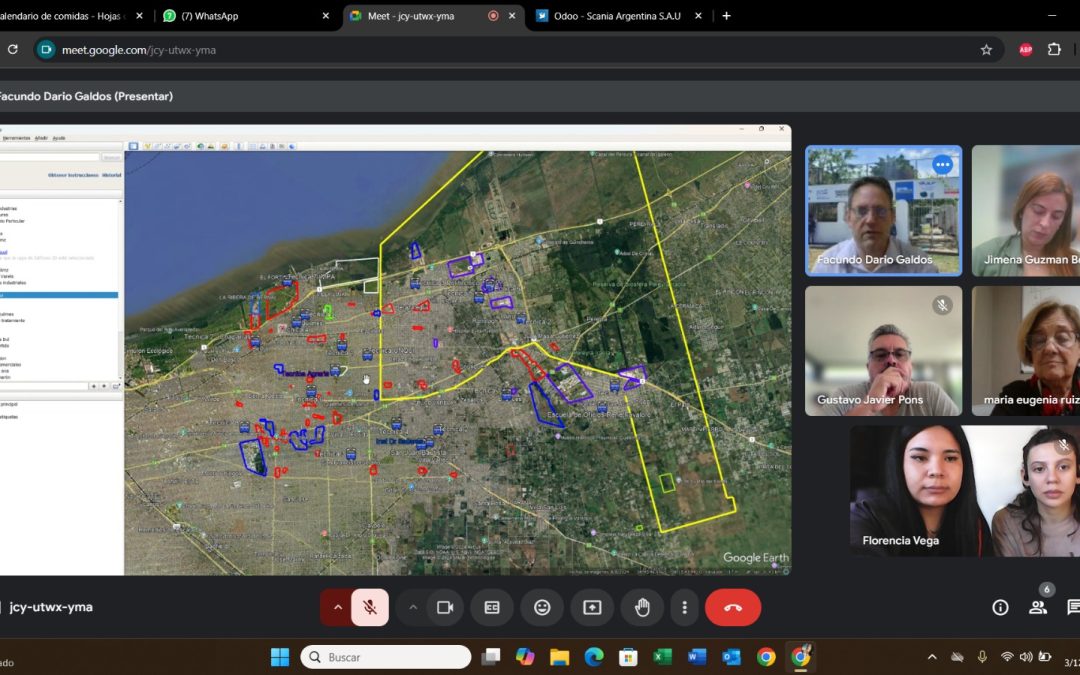Click the present screen icon
The height and width of the screenshot is (675, 1080).
pos(592,608)
